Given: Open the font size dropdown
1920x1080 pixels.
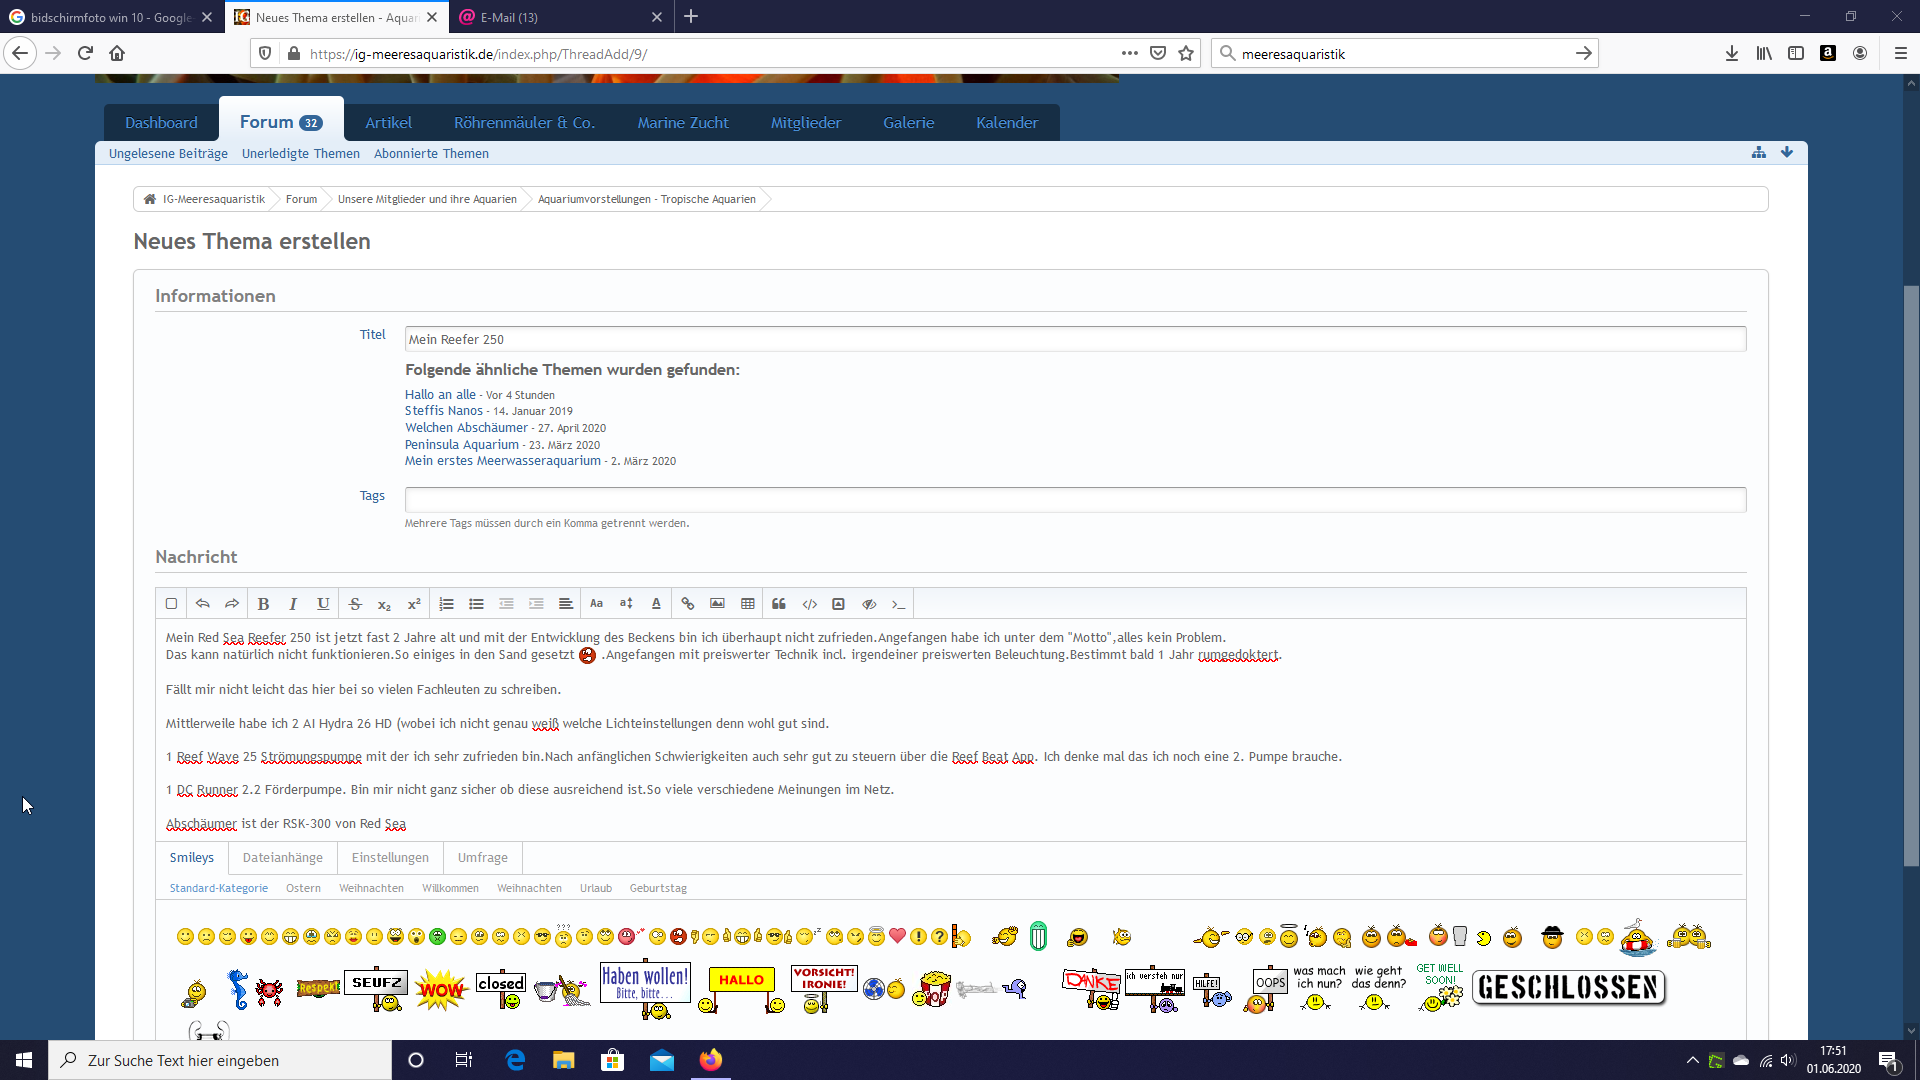Looking at the screenshot, I should 626,604.
